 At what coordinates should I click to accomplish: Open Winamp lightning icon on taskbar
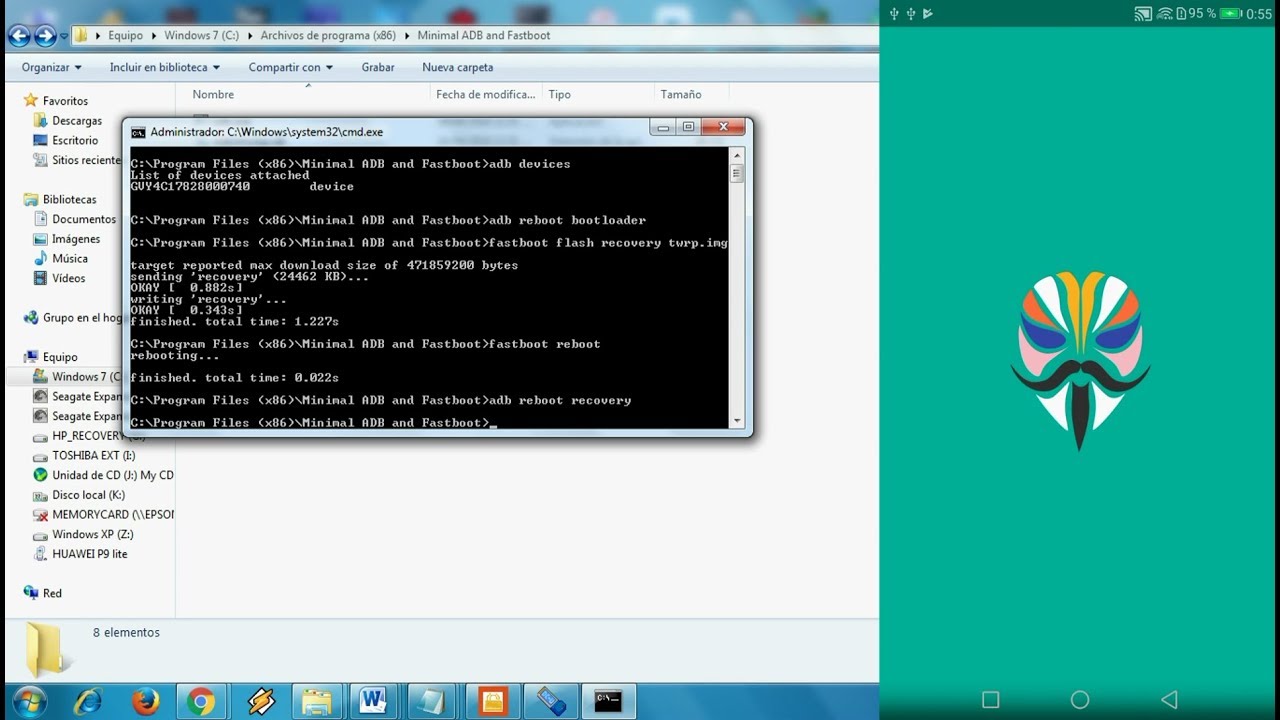click(x=260, y=702)
